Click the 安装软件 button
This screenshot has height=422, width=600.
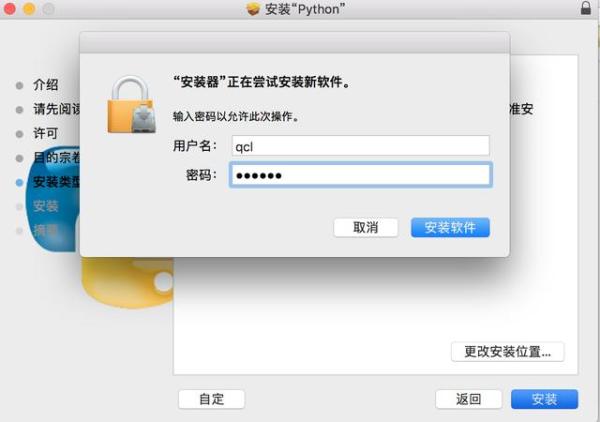pos(450,228)
